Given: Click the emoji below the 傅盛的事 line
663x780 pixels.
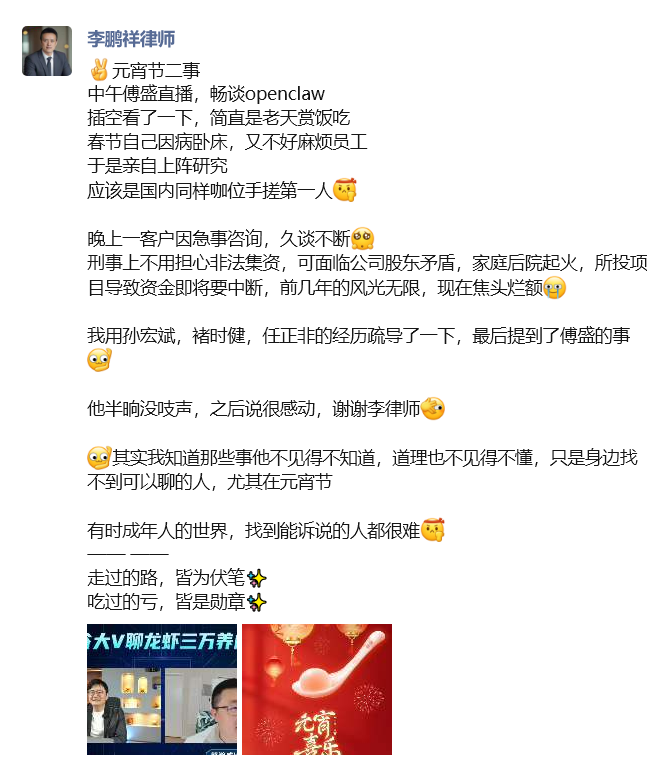Looking at the screenshot, I should [99, 360].
